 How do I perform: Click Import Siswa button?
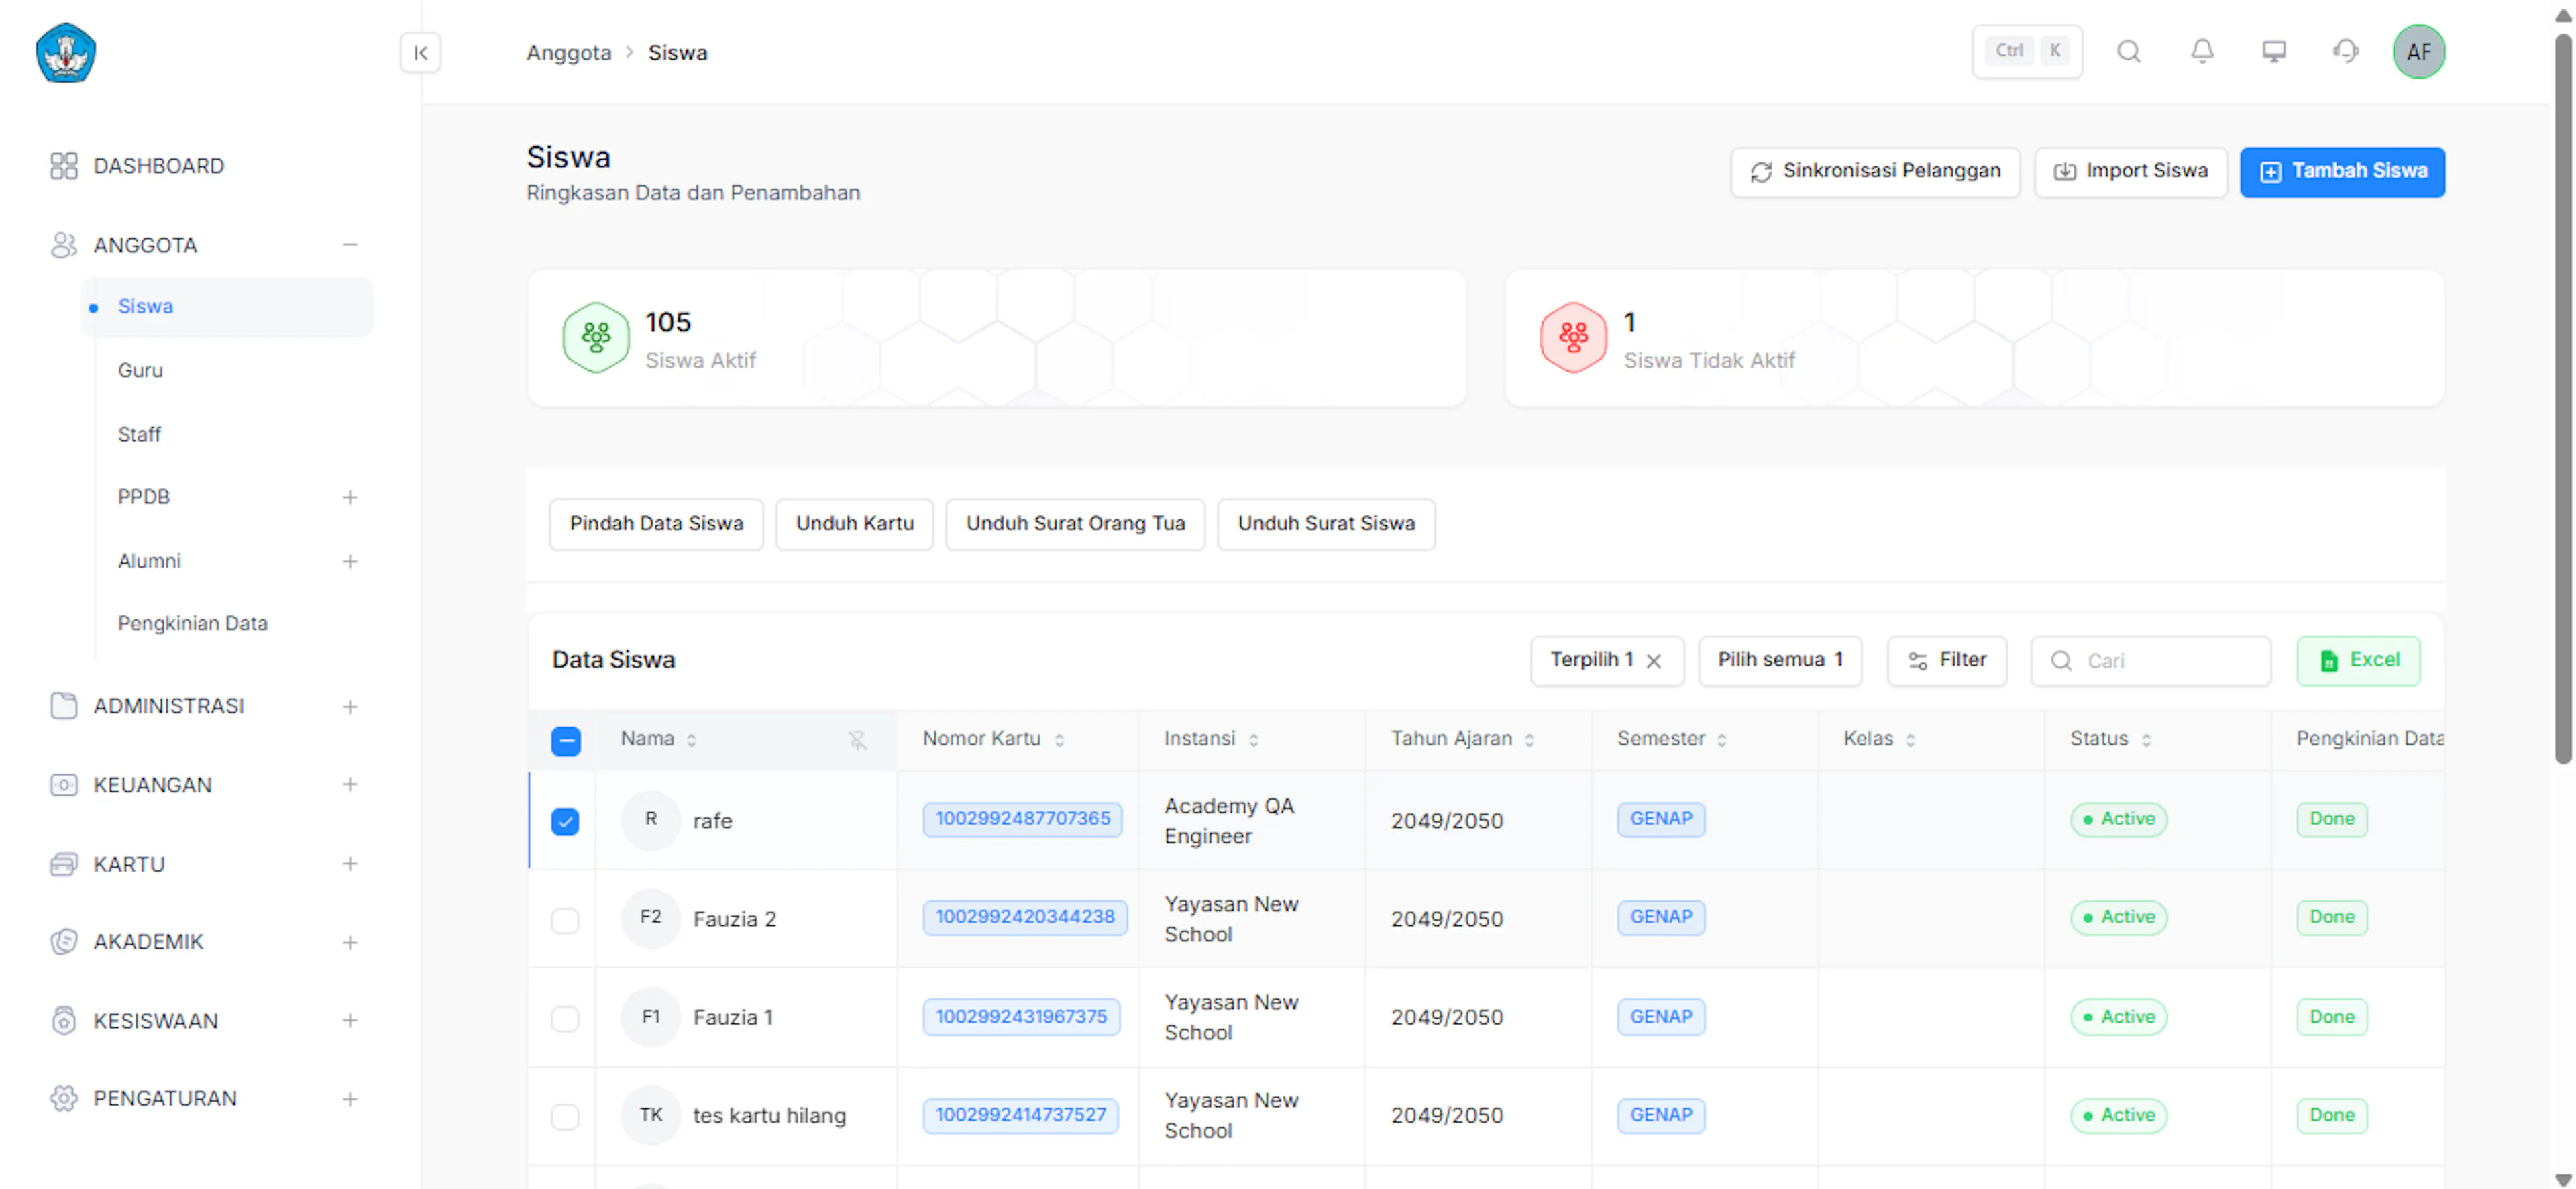point(2131,172)
